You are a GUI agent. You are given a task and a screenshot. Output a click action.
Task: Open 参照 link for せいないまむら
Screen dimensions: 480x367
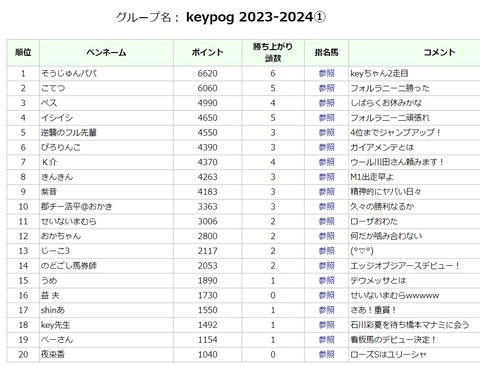tap(326, 221)
